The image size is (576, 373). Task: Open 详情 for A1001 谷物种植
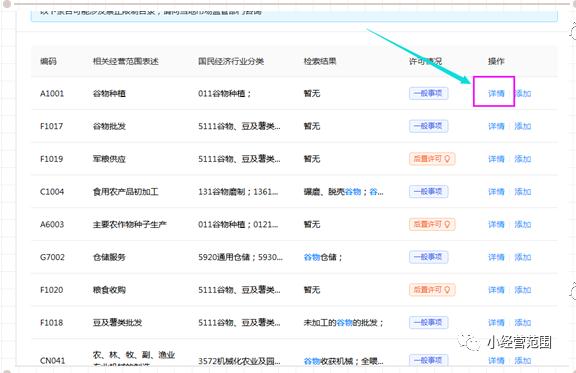[x=496, y=93]
